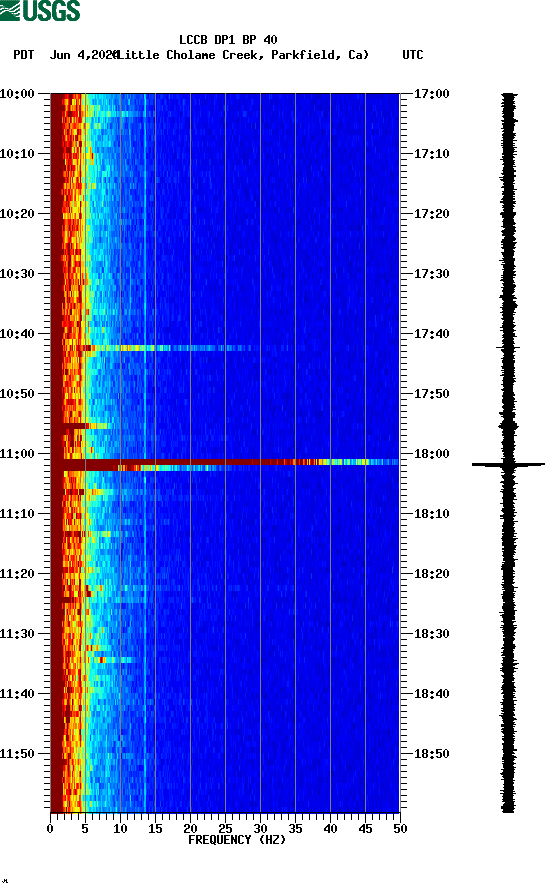Click the '40' Hz frequency axis label
The width and height of the screenshot is (552, 892).
pyautogui.click(x=330, y=829)
